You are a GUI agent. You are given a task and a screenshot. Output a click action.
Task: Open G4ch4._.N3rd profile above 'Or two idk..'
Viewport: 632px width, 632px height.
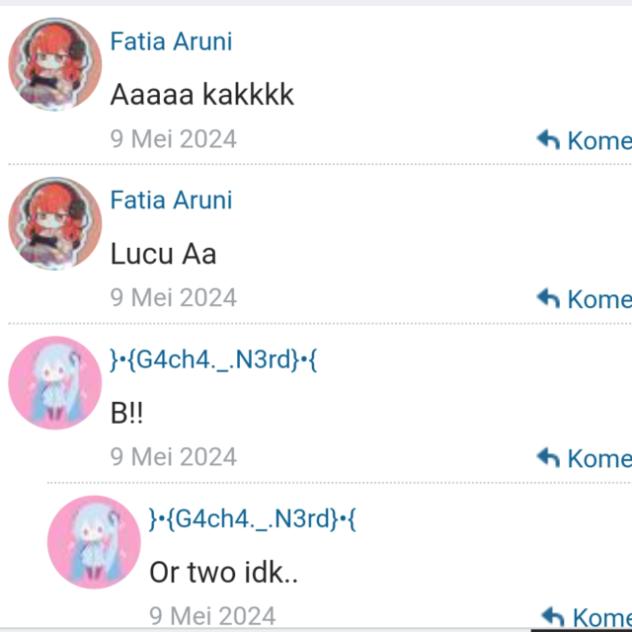pyautogui.click(x=253, y=519)
